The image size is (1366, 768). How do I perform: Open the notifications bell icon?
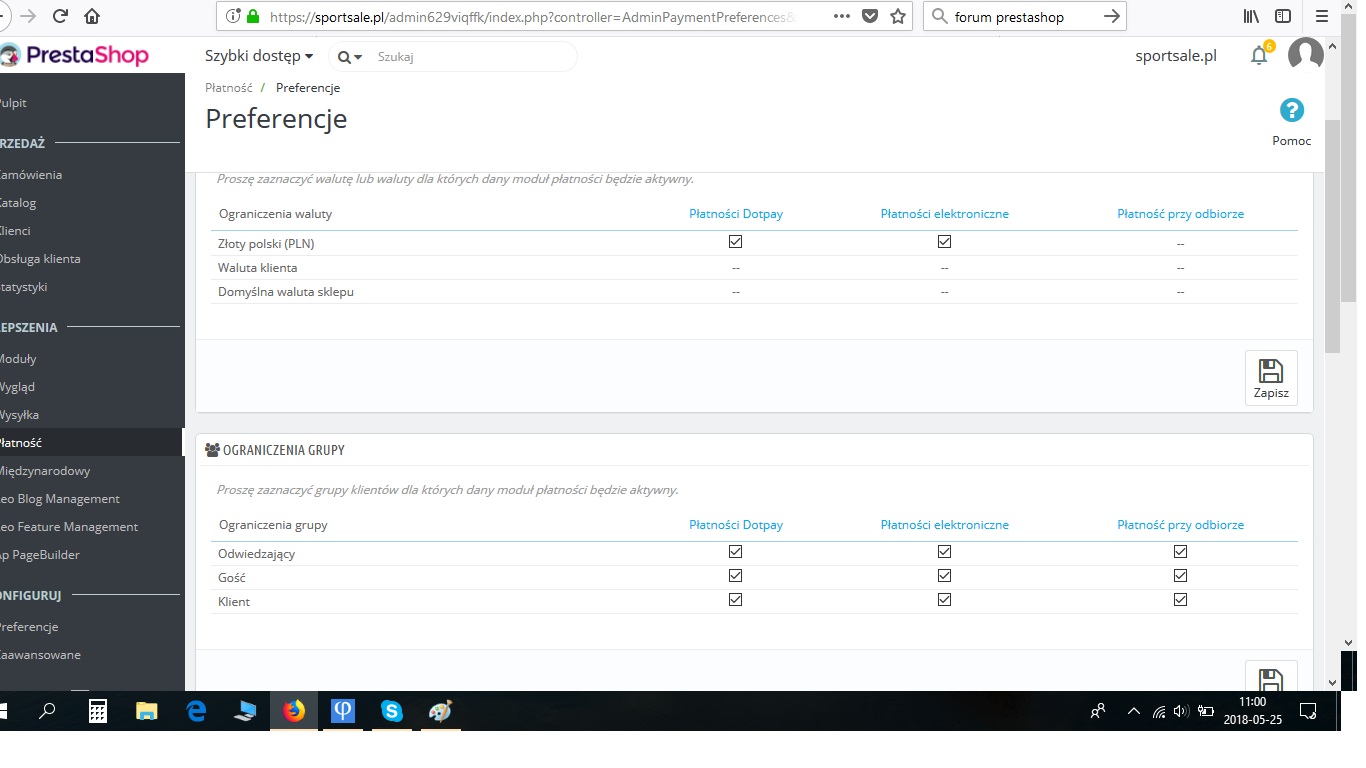pyautogui.click(x=1259, y=55)
